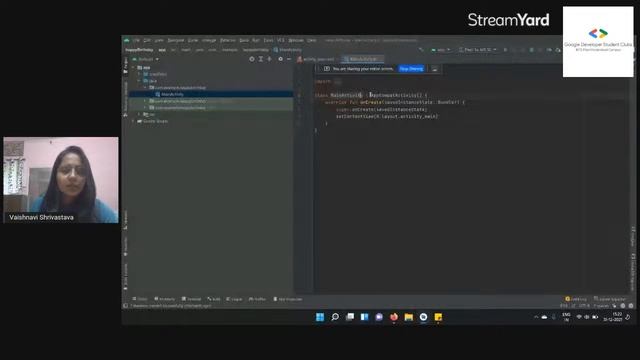This screenshot has width=640, height=360.
Task: Open the Layout Inspector tool window
Action: (609, 299)
